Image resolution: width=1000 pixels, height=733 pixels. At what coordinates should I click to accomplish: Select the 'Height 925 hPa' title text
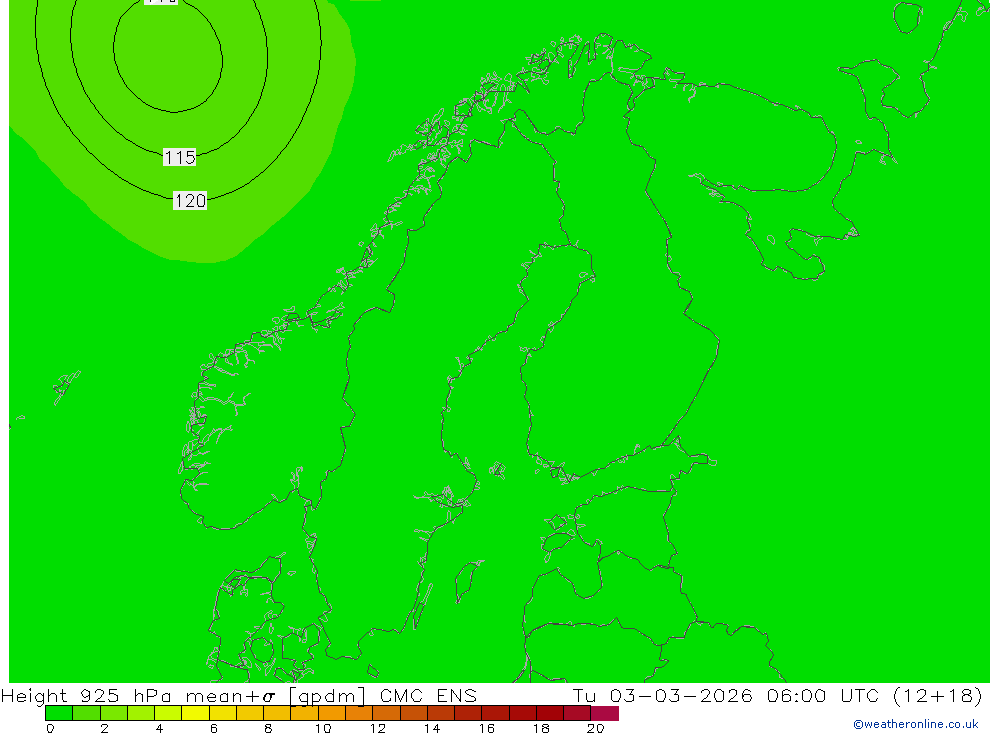(x=86, y=695)
